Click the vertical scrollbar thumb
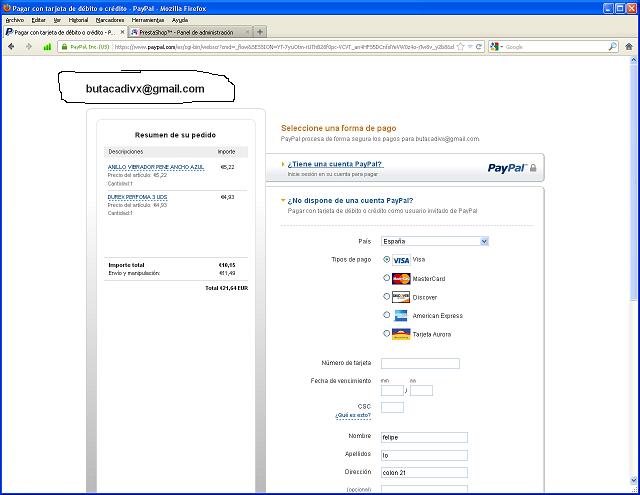Image resolution: width=640 pixels, height=495 pixels. tap(633, 183)
